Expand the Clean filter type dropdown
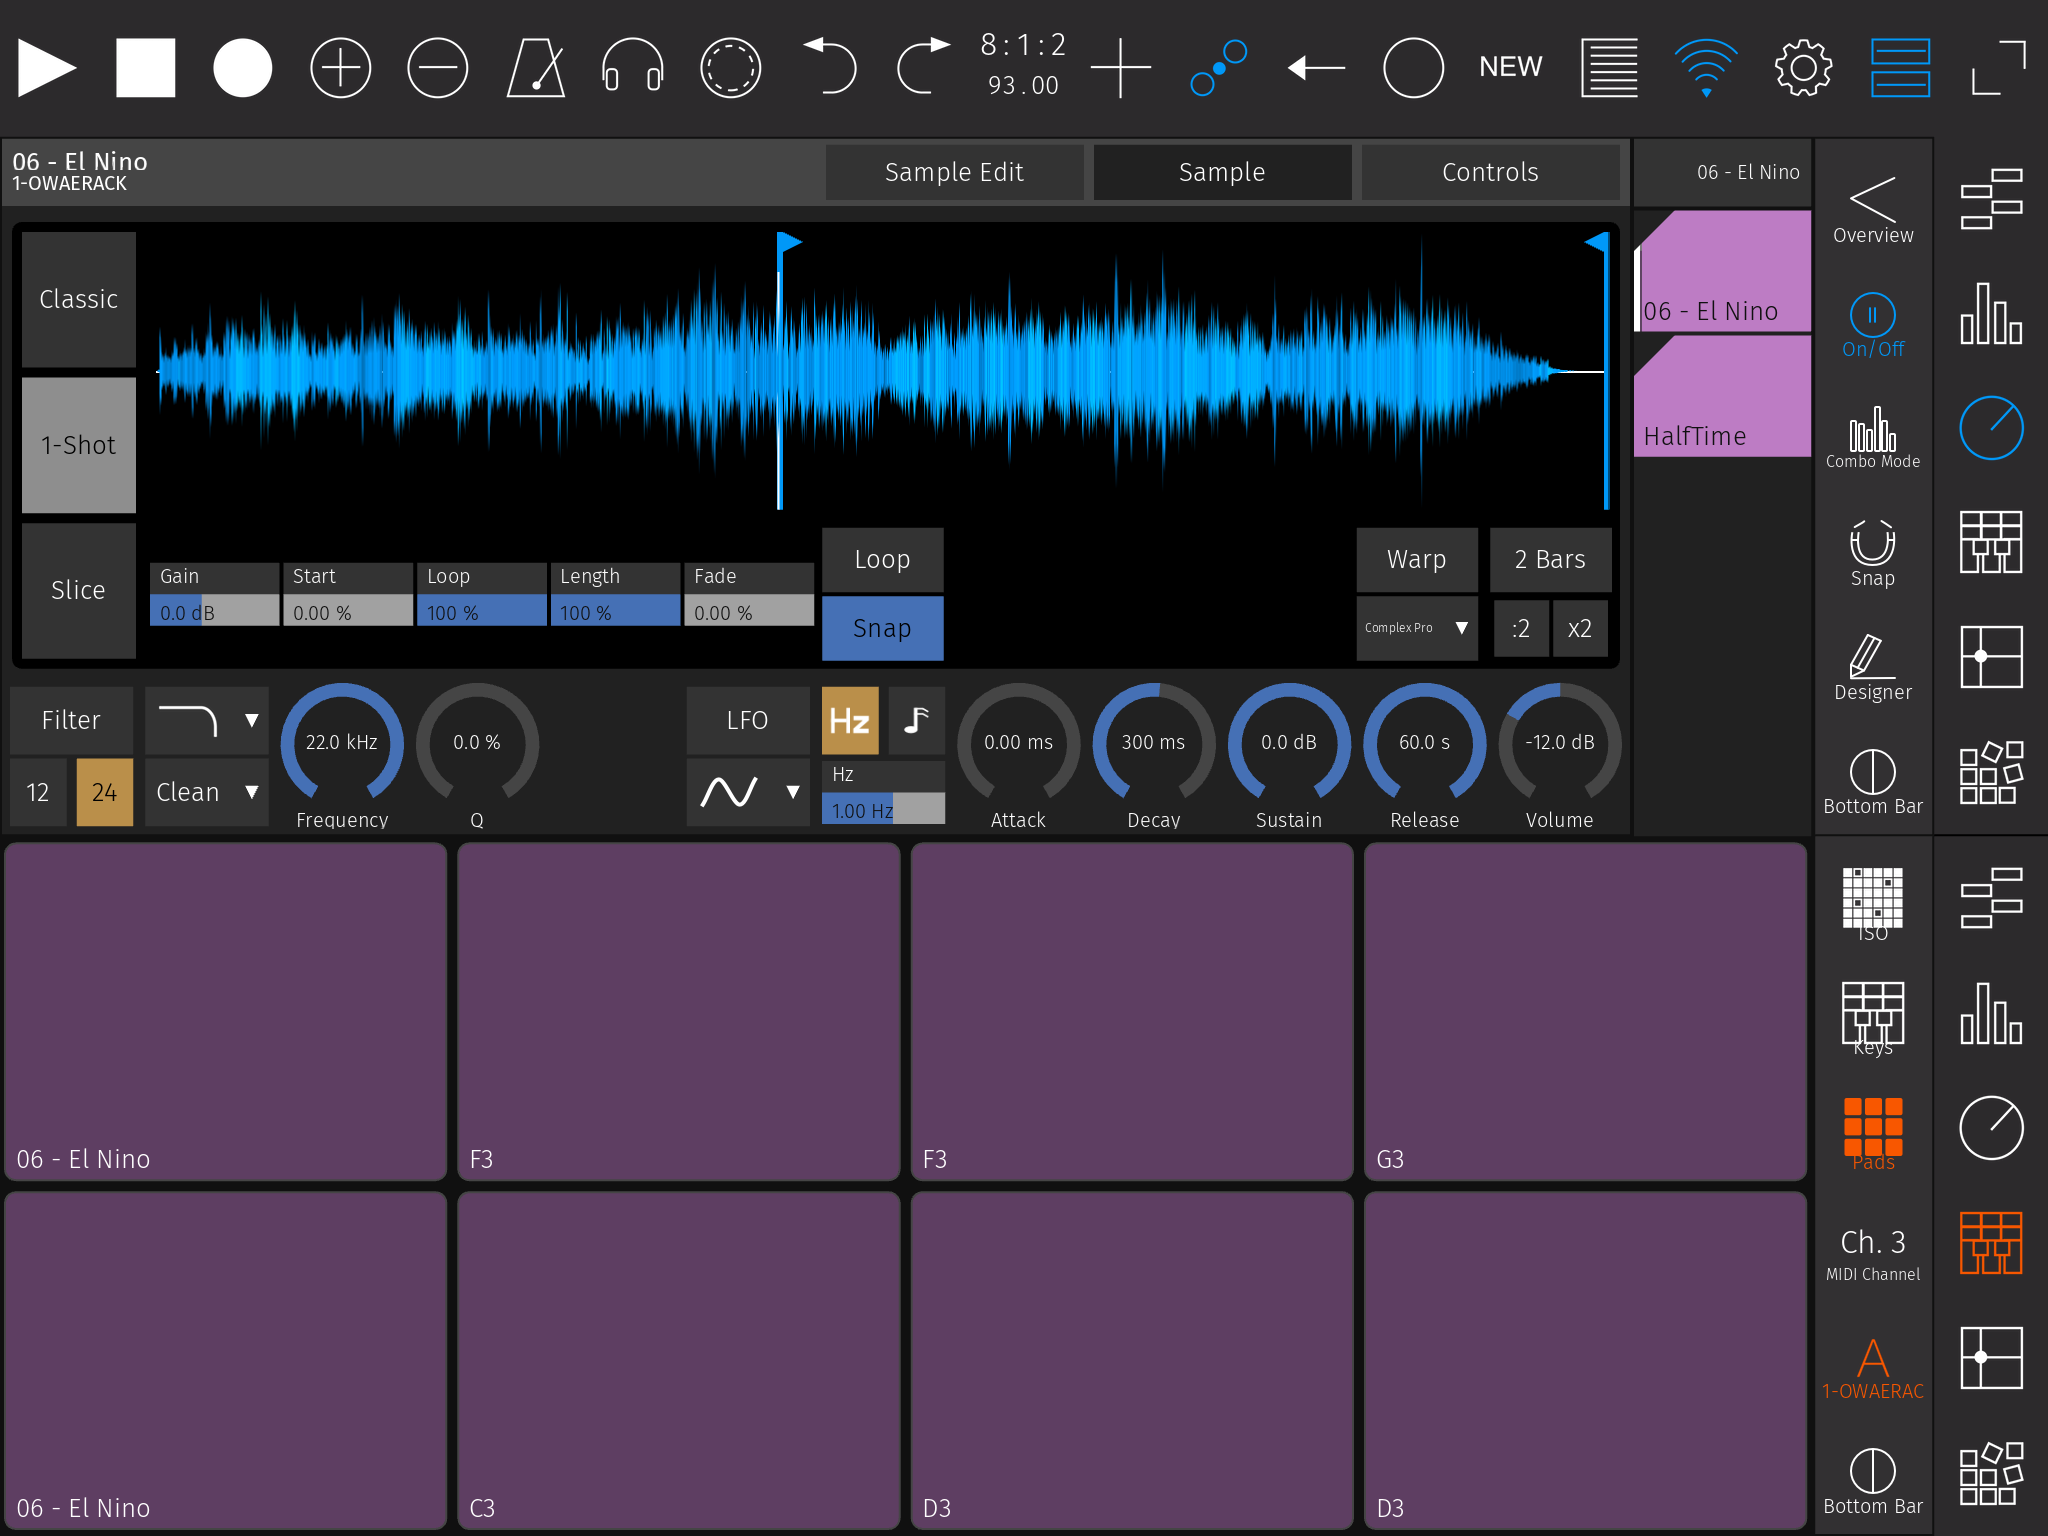The height and width of the screenshot is (1536, 2048). point(206,792)
